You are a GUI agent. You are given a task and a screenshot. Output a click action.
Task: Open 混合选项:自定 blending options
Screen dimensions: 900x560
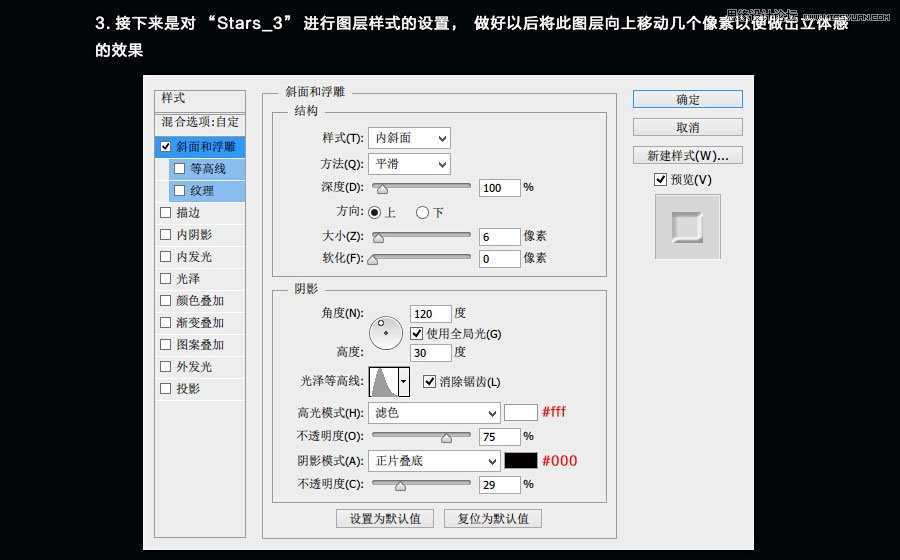[x=200, y=122]
